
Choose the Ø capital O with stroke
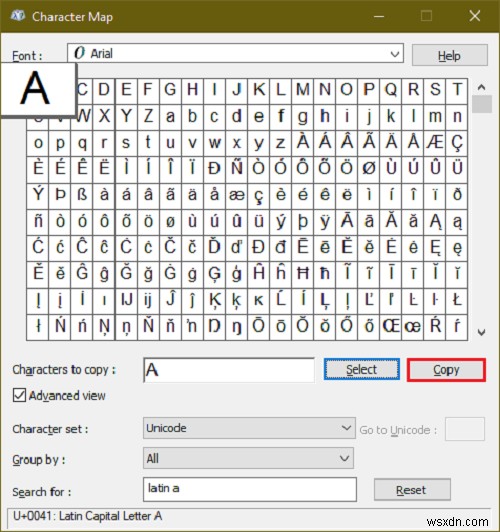point(369,169)
